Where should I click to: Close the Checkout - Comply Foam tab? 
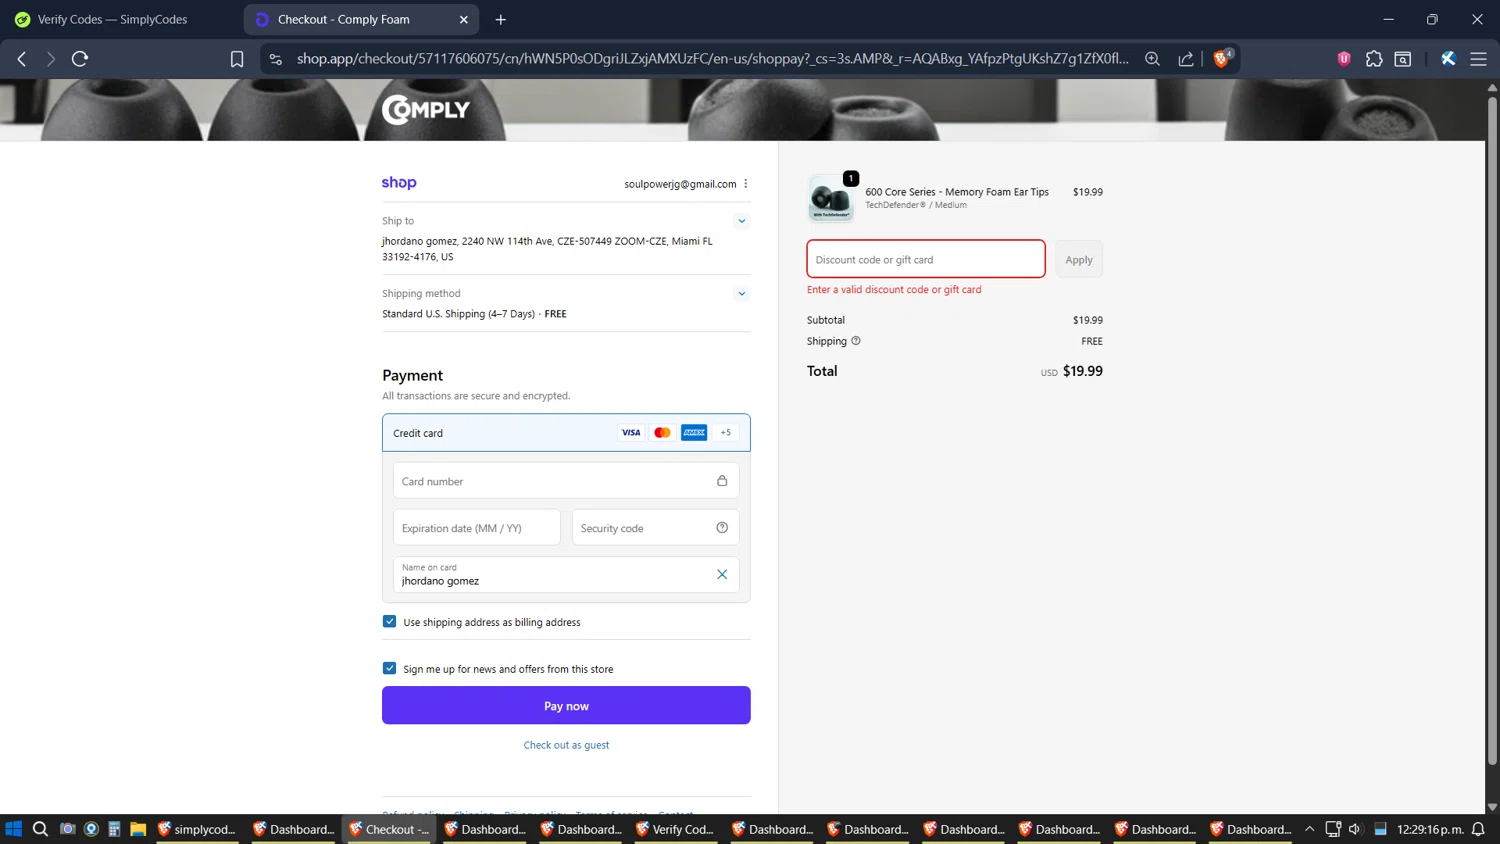pos(464,19)
